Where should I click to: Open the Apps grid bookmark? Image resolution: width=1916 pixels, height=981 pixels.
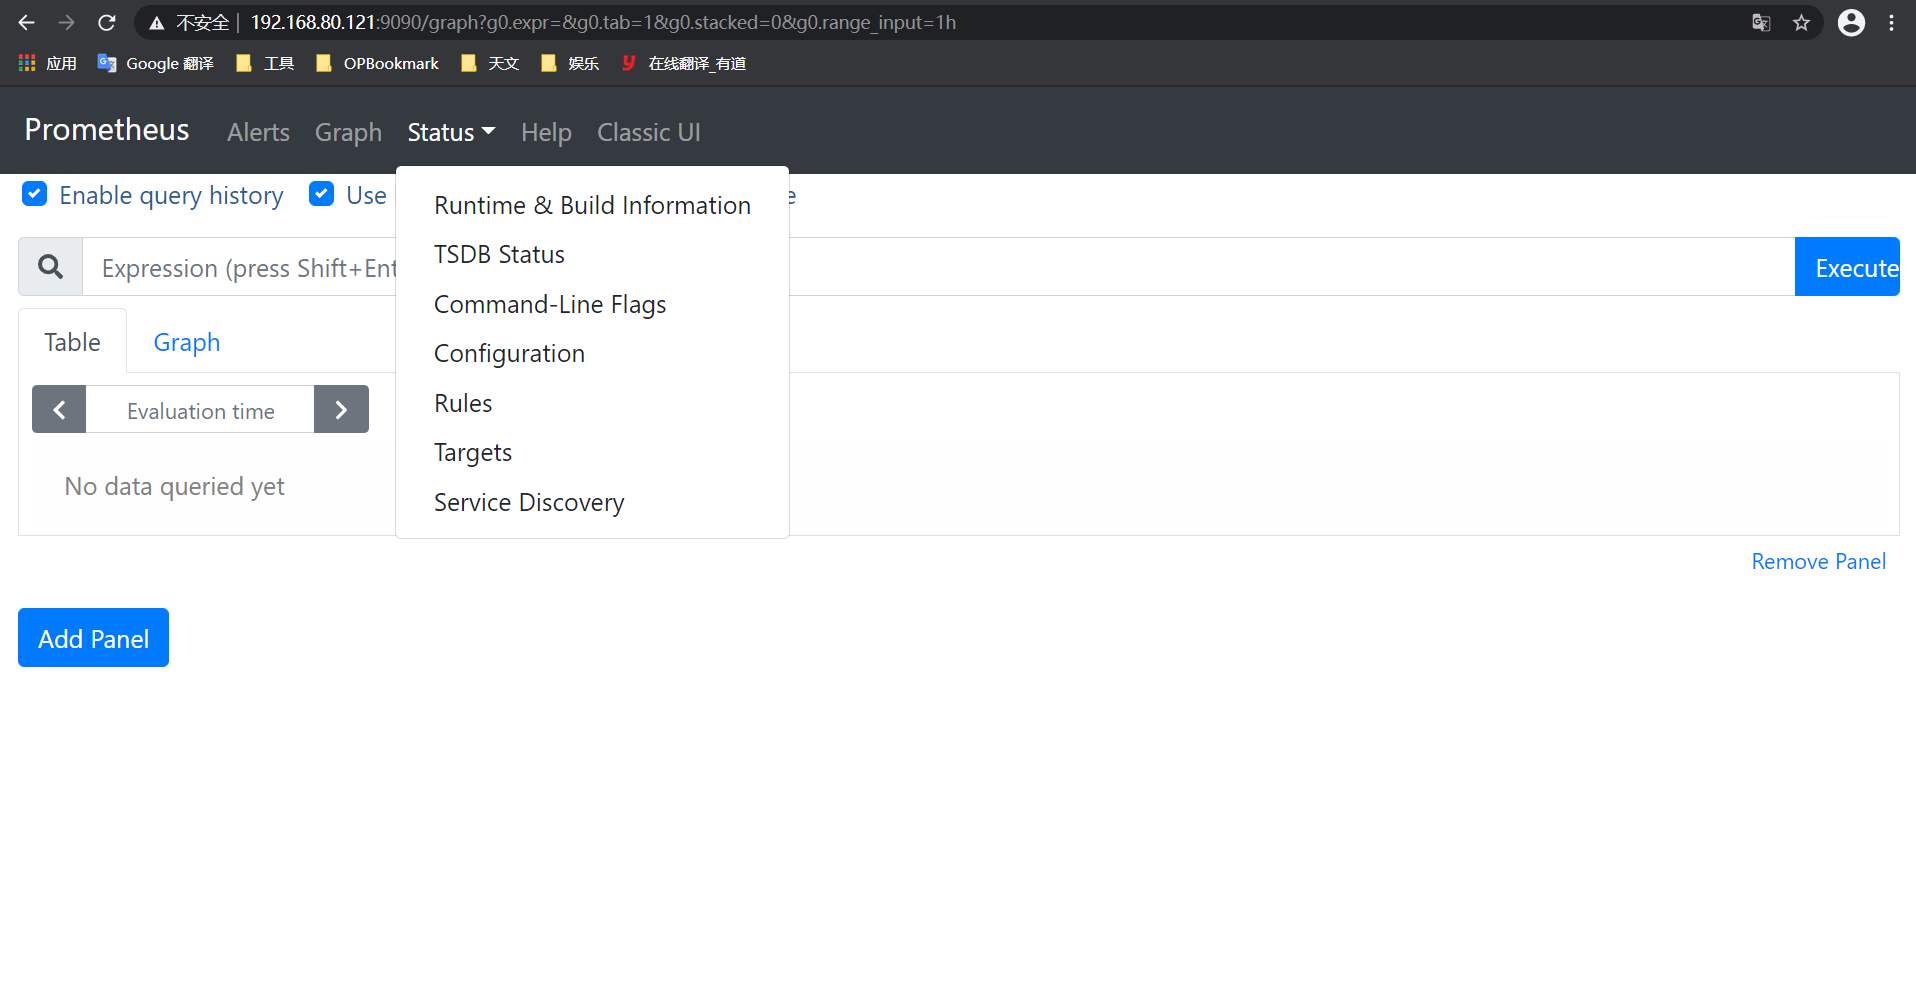pos(47,63)
